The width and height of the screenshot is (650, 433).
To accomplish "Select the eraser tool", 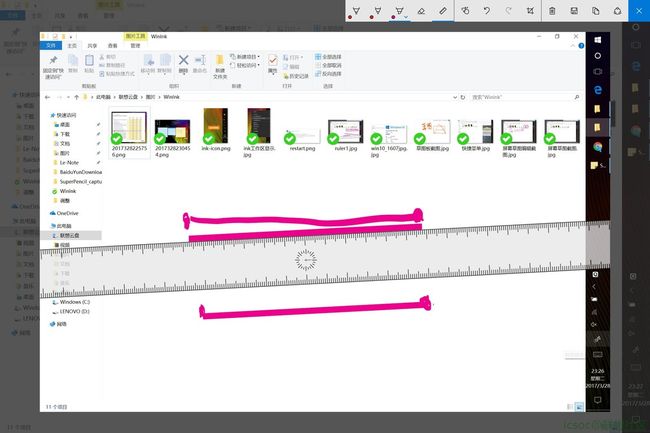I will point(421,11).
